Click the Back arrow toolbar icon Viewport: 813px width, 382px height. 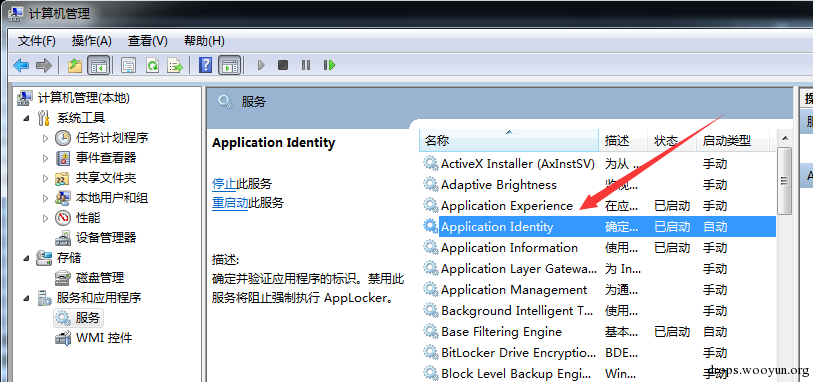point(21,65)
